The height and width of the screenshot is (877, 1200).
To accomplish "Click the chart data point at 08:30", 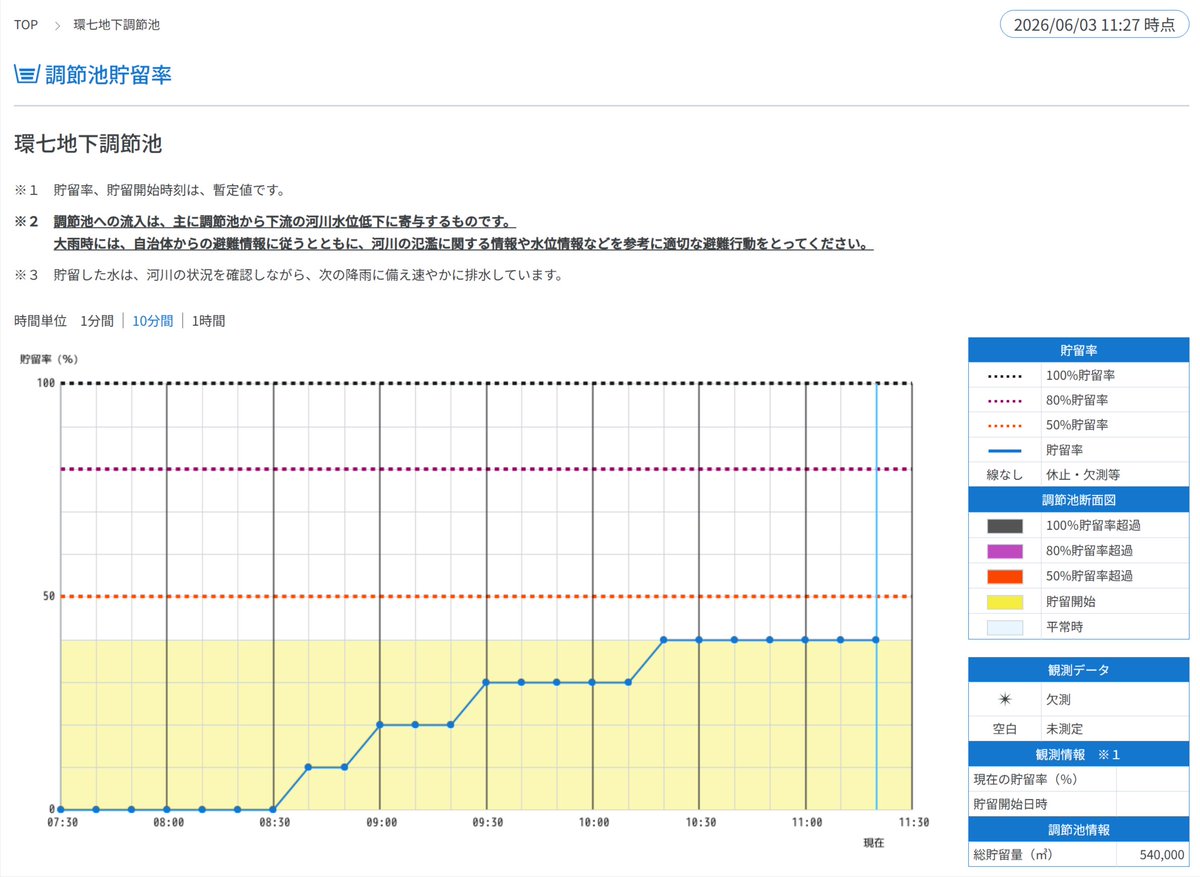I will (273, 809).
